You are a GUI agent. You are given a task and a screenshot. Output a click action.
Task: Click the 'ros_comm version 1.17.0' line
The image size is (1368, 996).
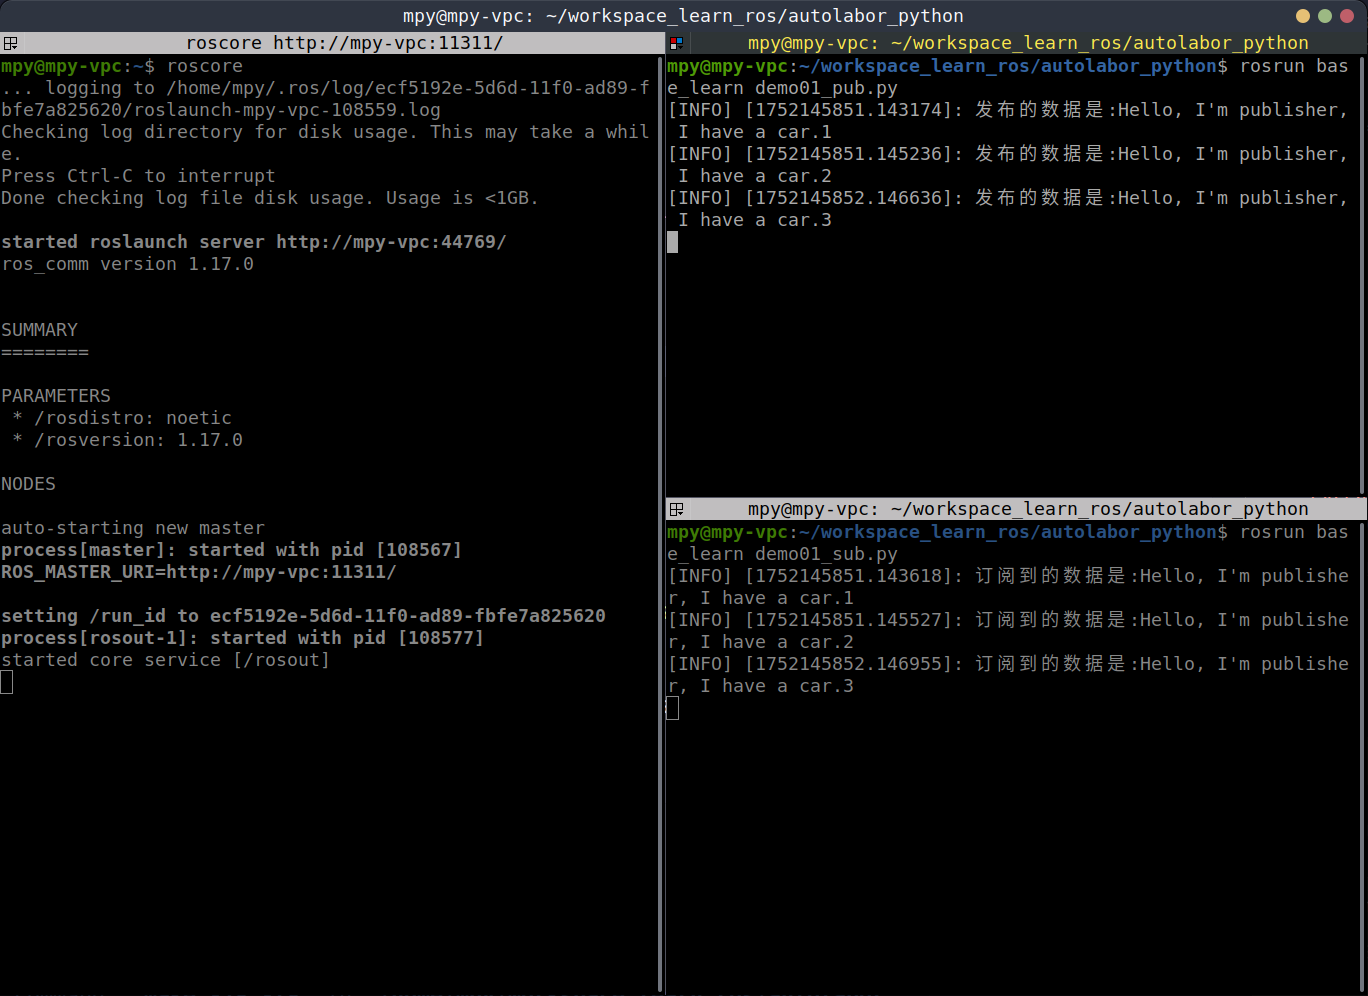127,264
